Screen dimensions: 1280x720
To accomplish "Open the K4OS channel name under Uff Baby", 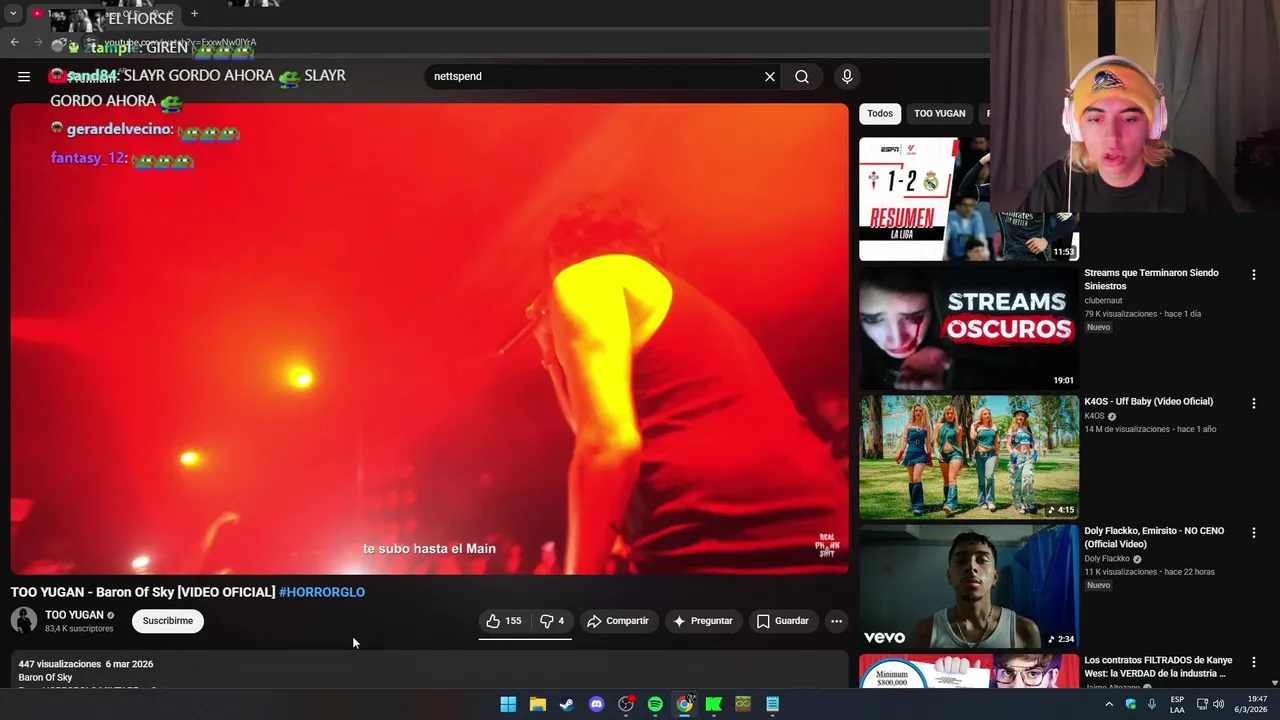I will [1094, 416].
